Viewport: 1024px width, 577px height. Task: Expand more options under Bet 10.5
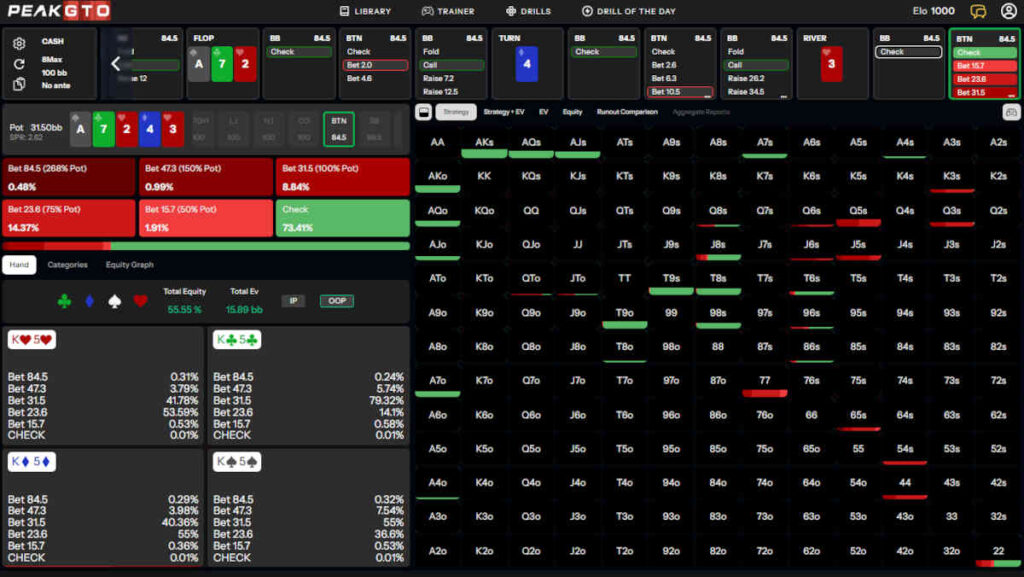tap(707, 96)
